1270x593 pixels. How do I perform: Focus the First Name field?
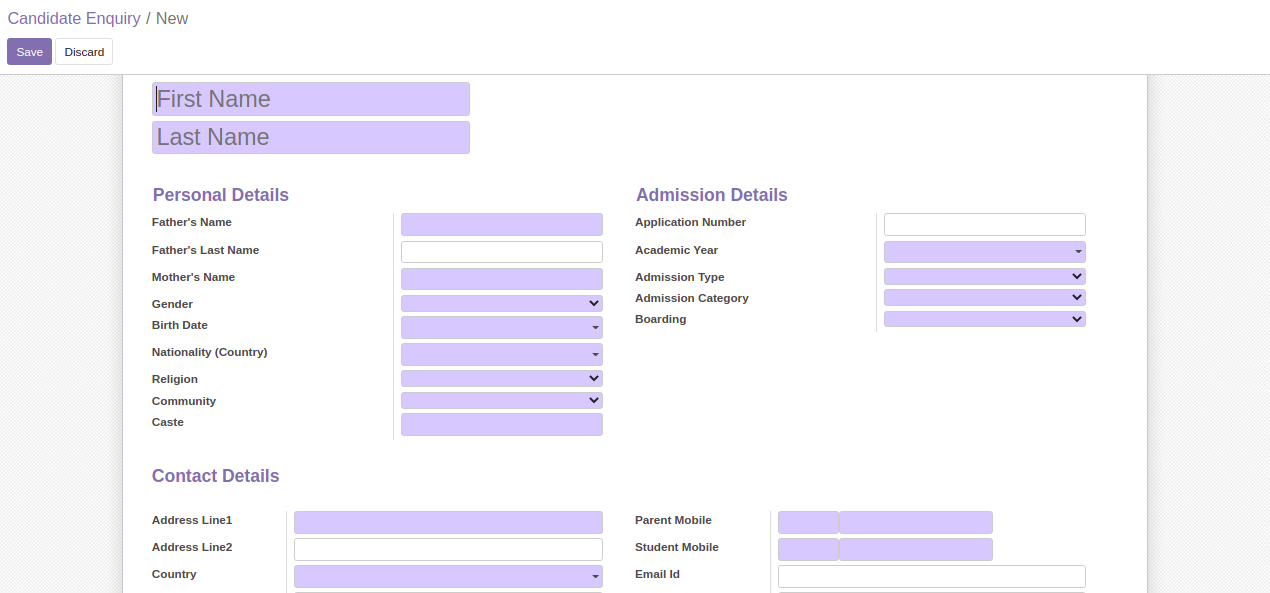(x=310, y=99)
